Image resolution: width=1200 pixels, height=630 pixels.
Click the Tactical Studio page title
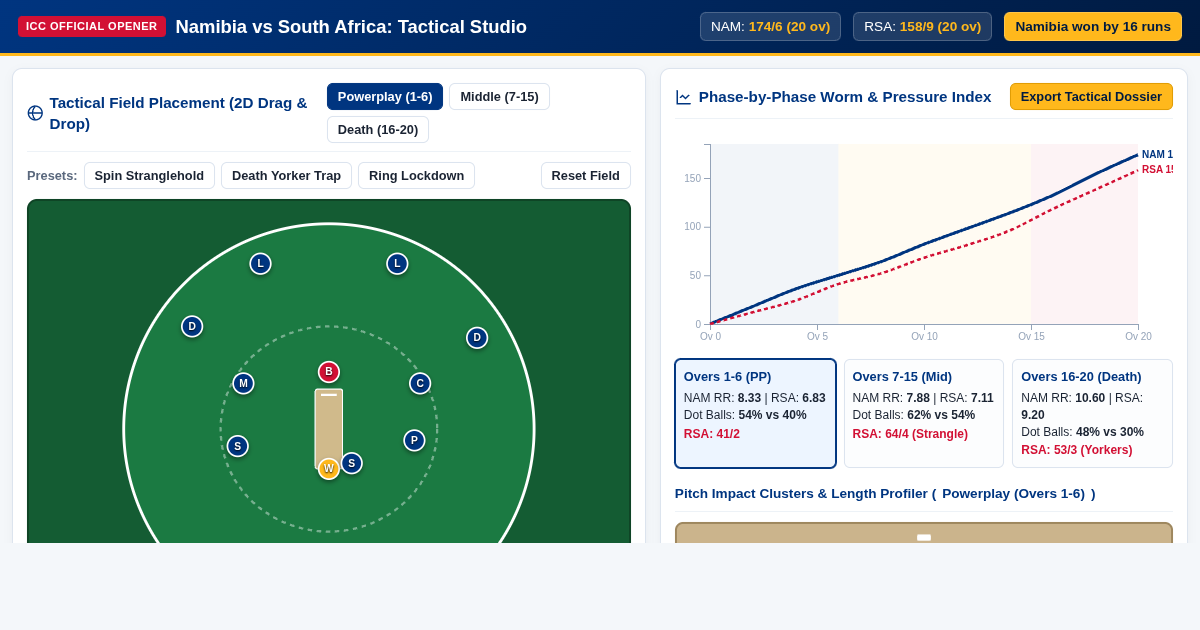[351, 27]
